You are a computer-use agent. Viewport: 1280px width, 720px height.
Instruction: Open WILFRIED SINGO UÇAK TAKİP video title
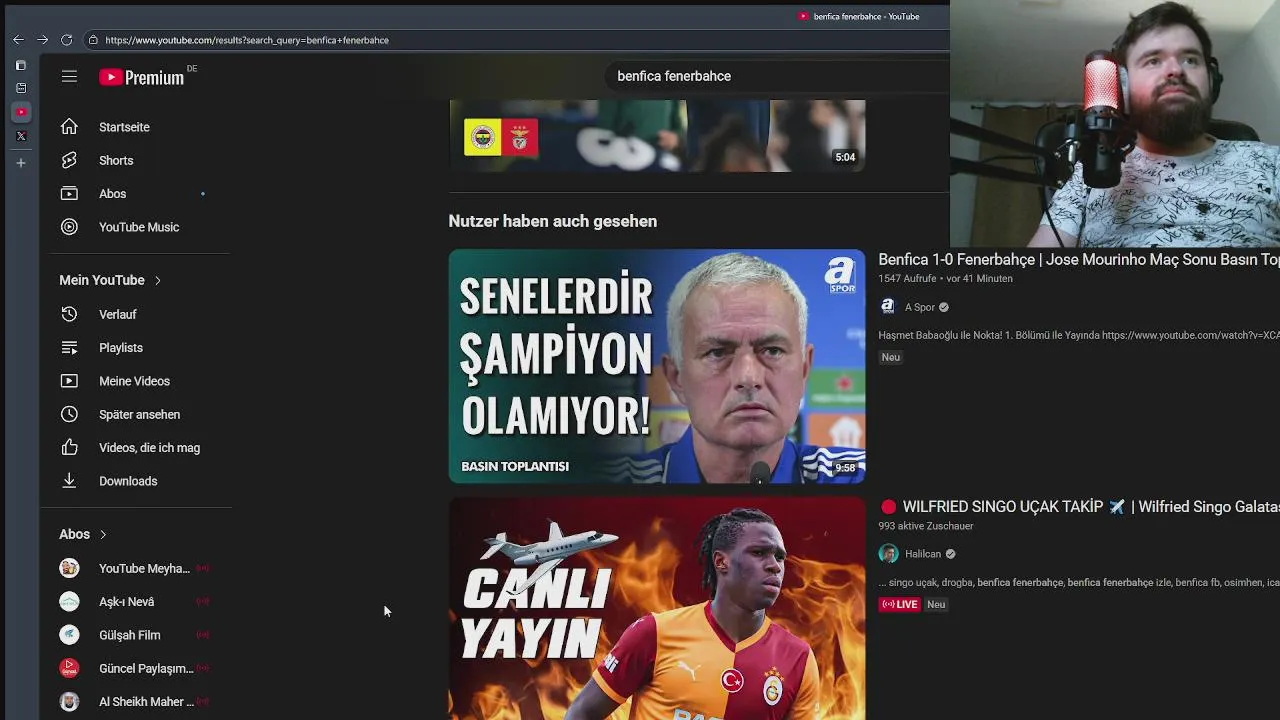point(1079,507)
